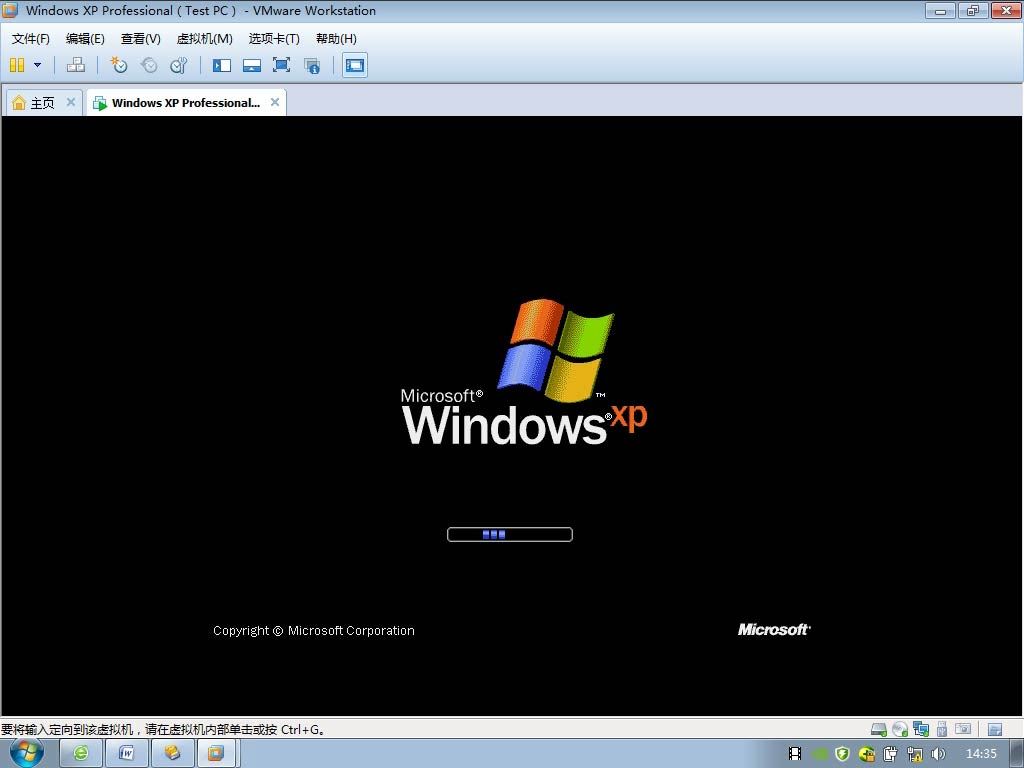Click the VMware title bar app icon

point(10,10)
